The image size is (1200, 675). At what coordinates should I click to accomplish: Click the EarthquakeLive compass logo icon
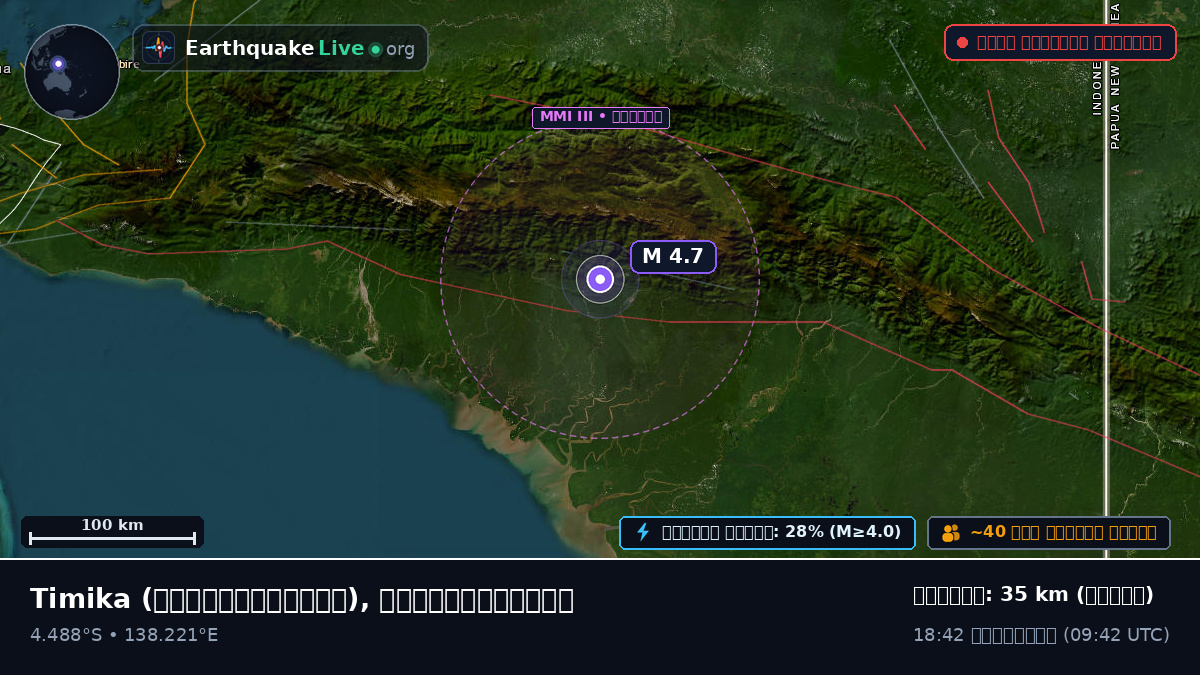point(159,48)
